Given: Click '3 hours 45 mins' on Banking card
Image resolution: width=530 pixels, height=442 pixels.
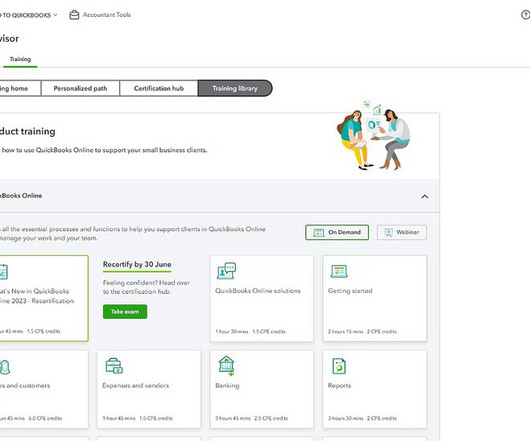Looking at the screenshot, I should (233, 418).
